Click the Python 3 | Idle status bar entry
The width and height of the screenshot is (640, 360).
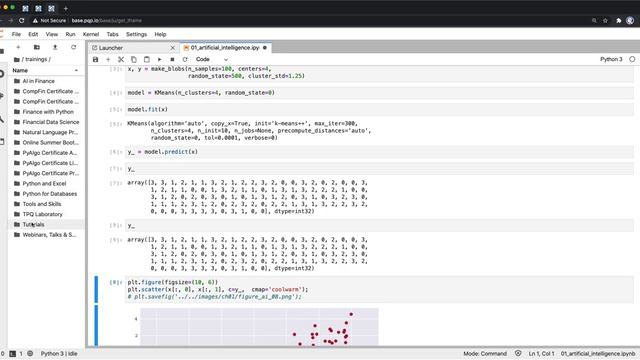59,354
